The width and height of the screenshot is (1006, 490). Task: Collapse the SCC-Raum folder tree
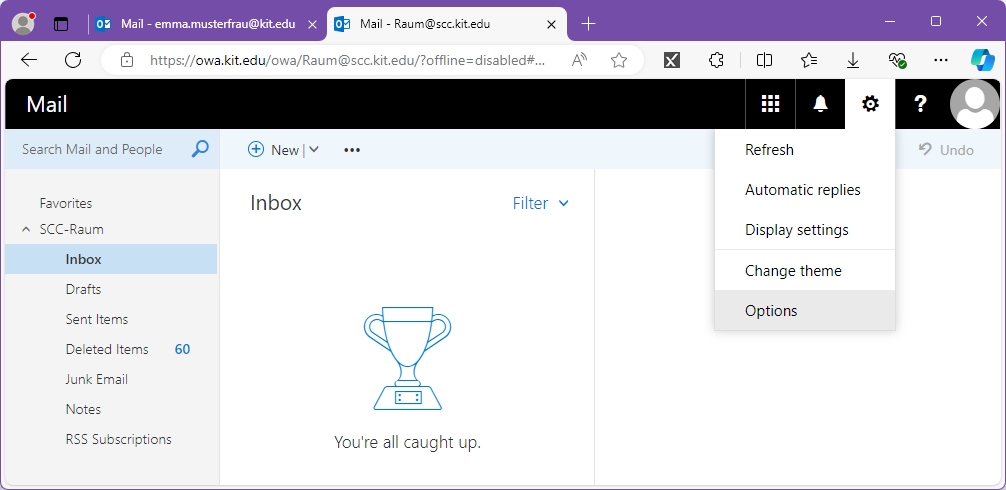point(26,229)
